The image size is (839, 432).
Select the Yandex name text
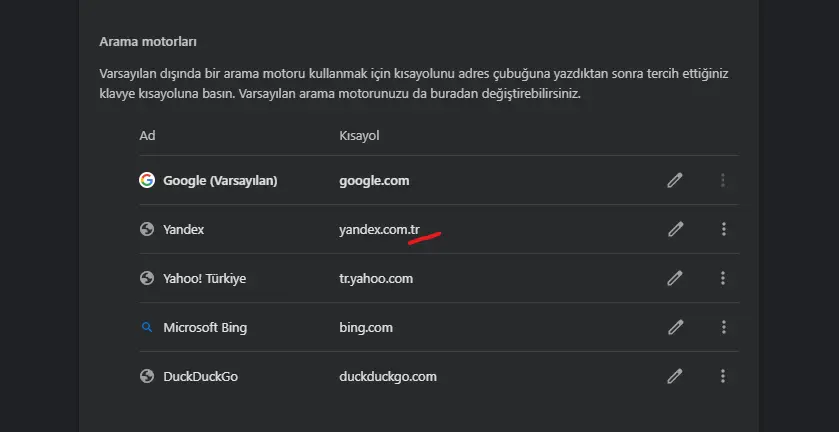[x=184, y=230]
